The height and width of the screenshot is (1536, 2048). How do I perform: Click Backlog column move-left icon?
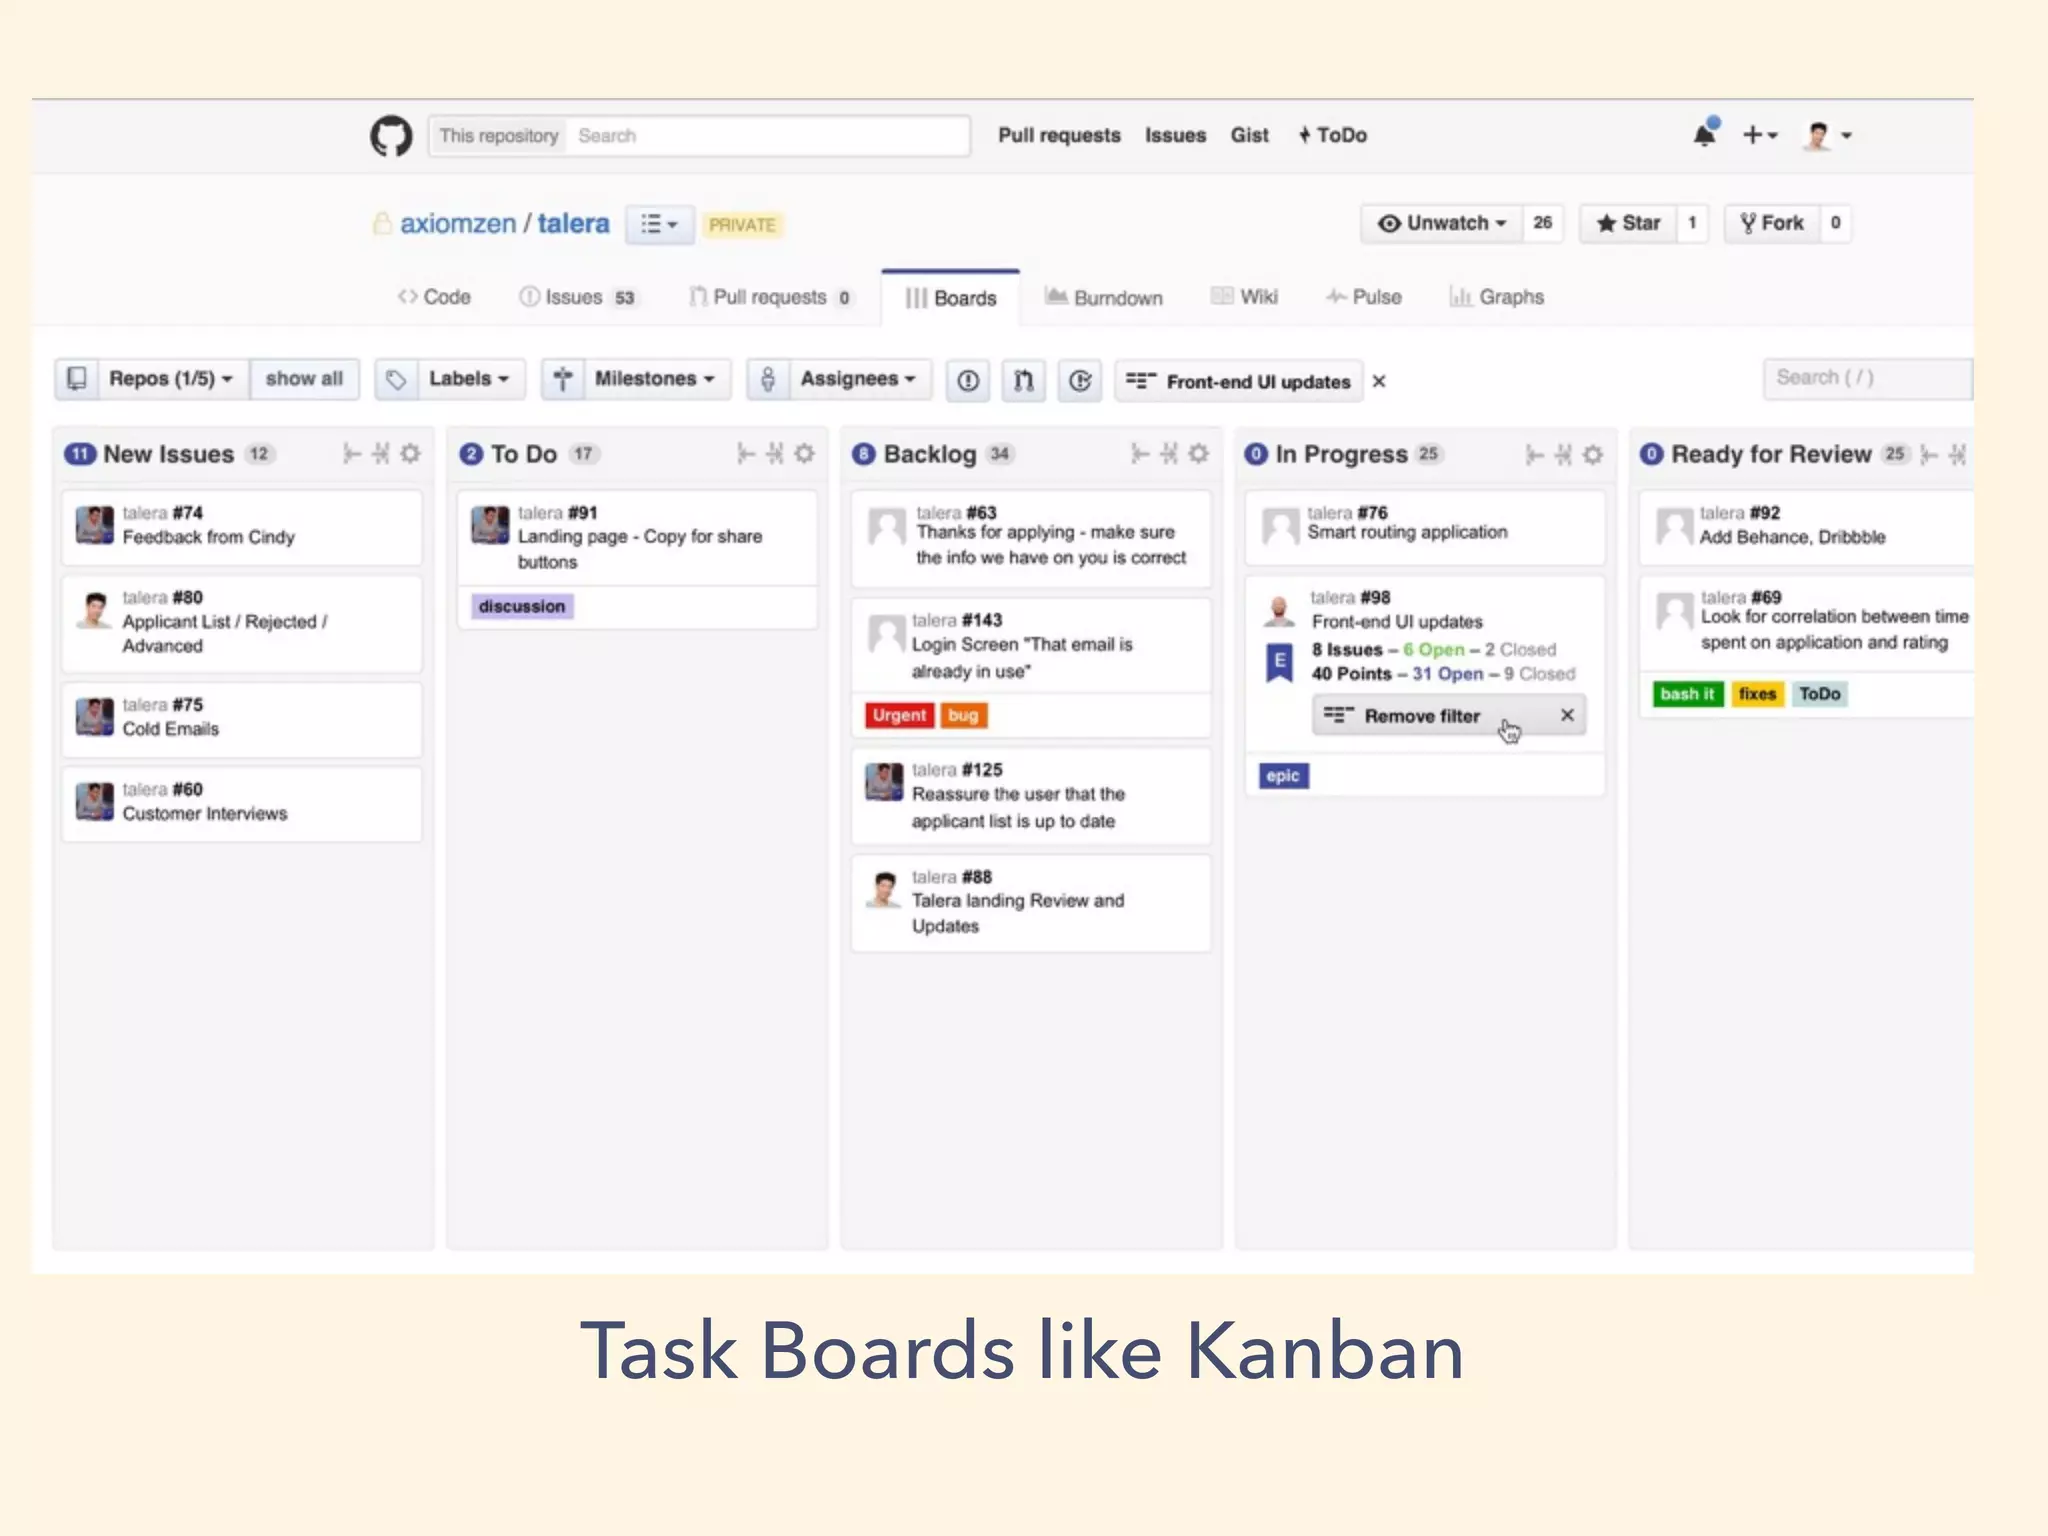coord(1140,454)
